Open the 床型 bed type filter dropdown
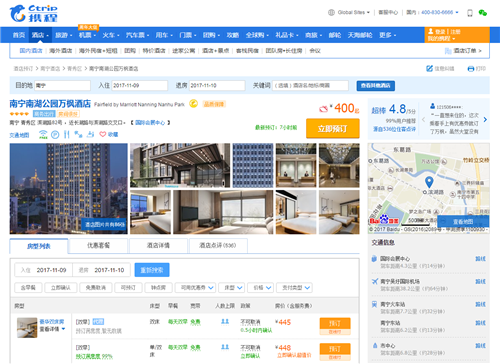 (232, 287)
